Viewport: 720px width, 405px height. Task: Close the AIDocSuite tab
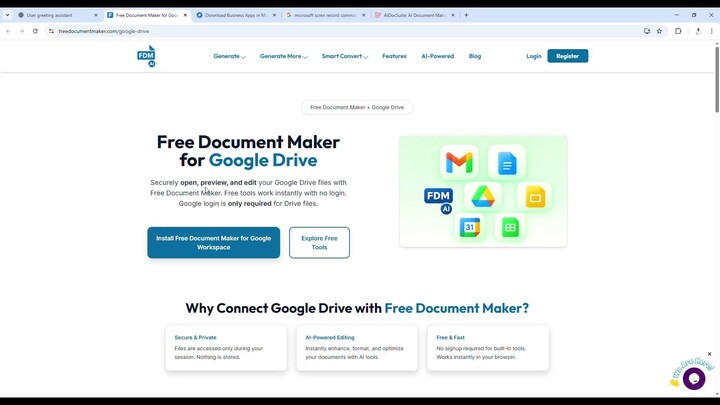(453, 15)
